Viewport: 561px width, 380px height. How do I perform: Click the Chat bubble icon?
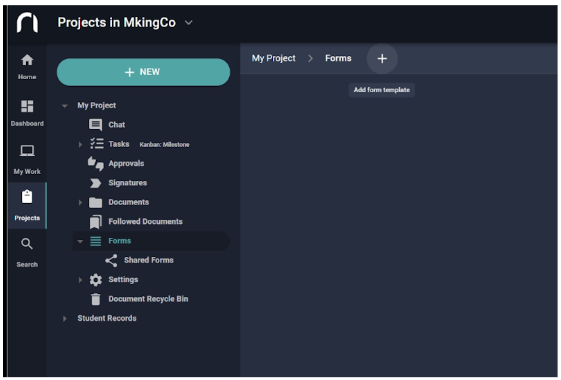[x=95, y=125]
